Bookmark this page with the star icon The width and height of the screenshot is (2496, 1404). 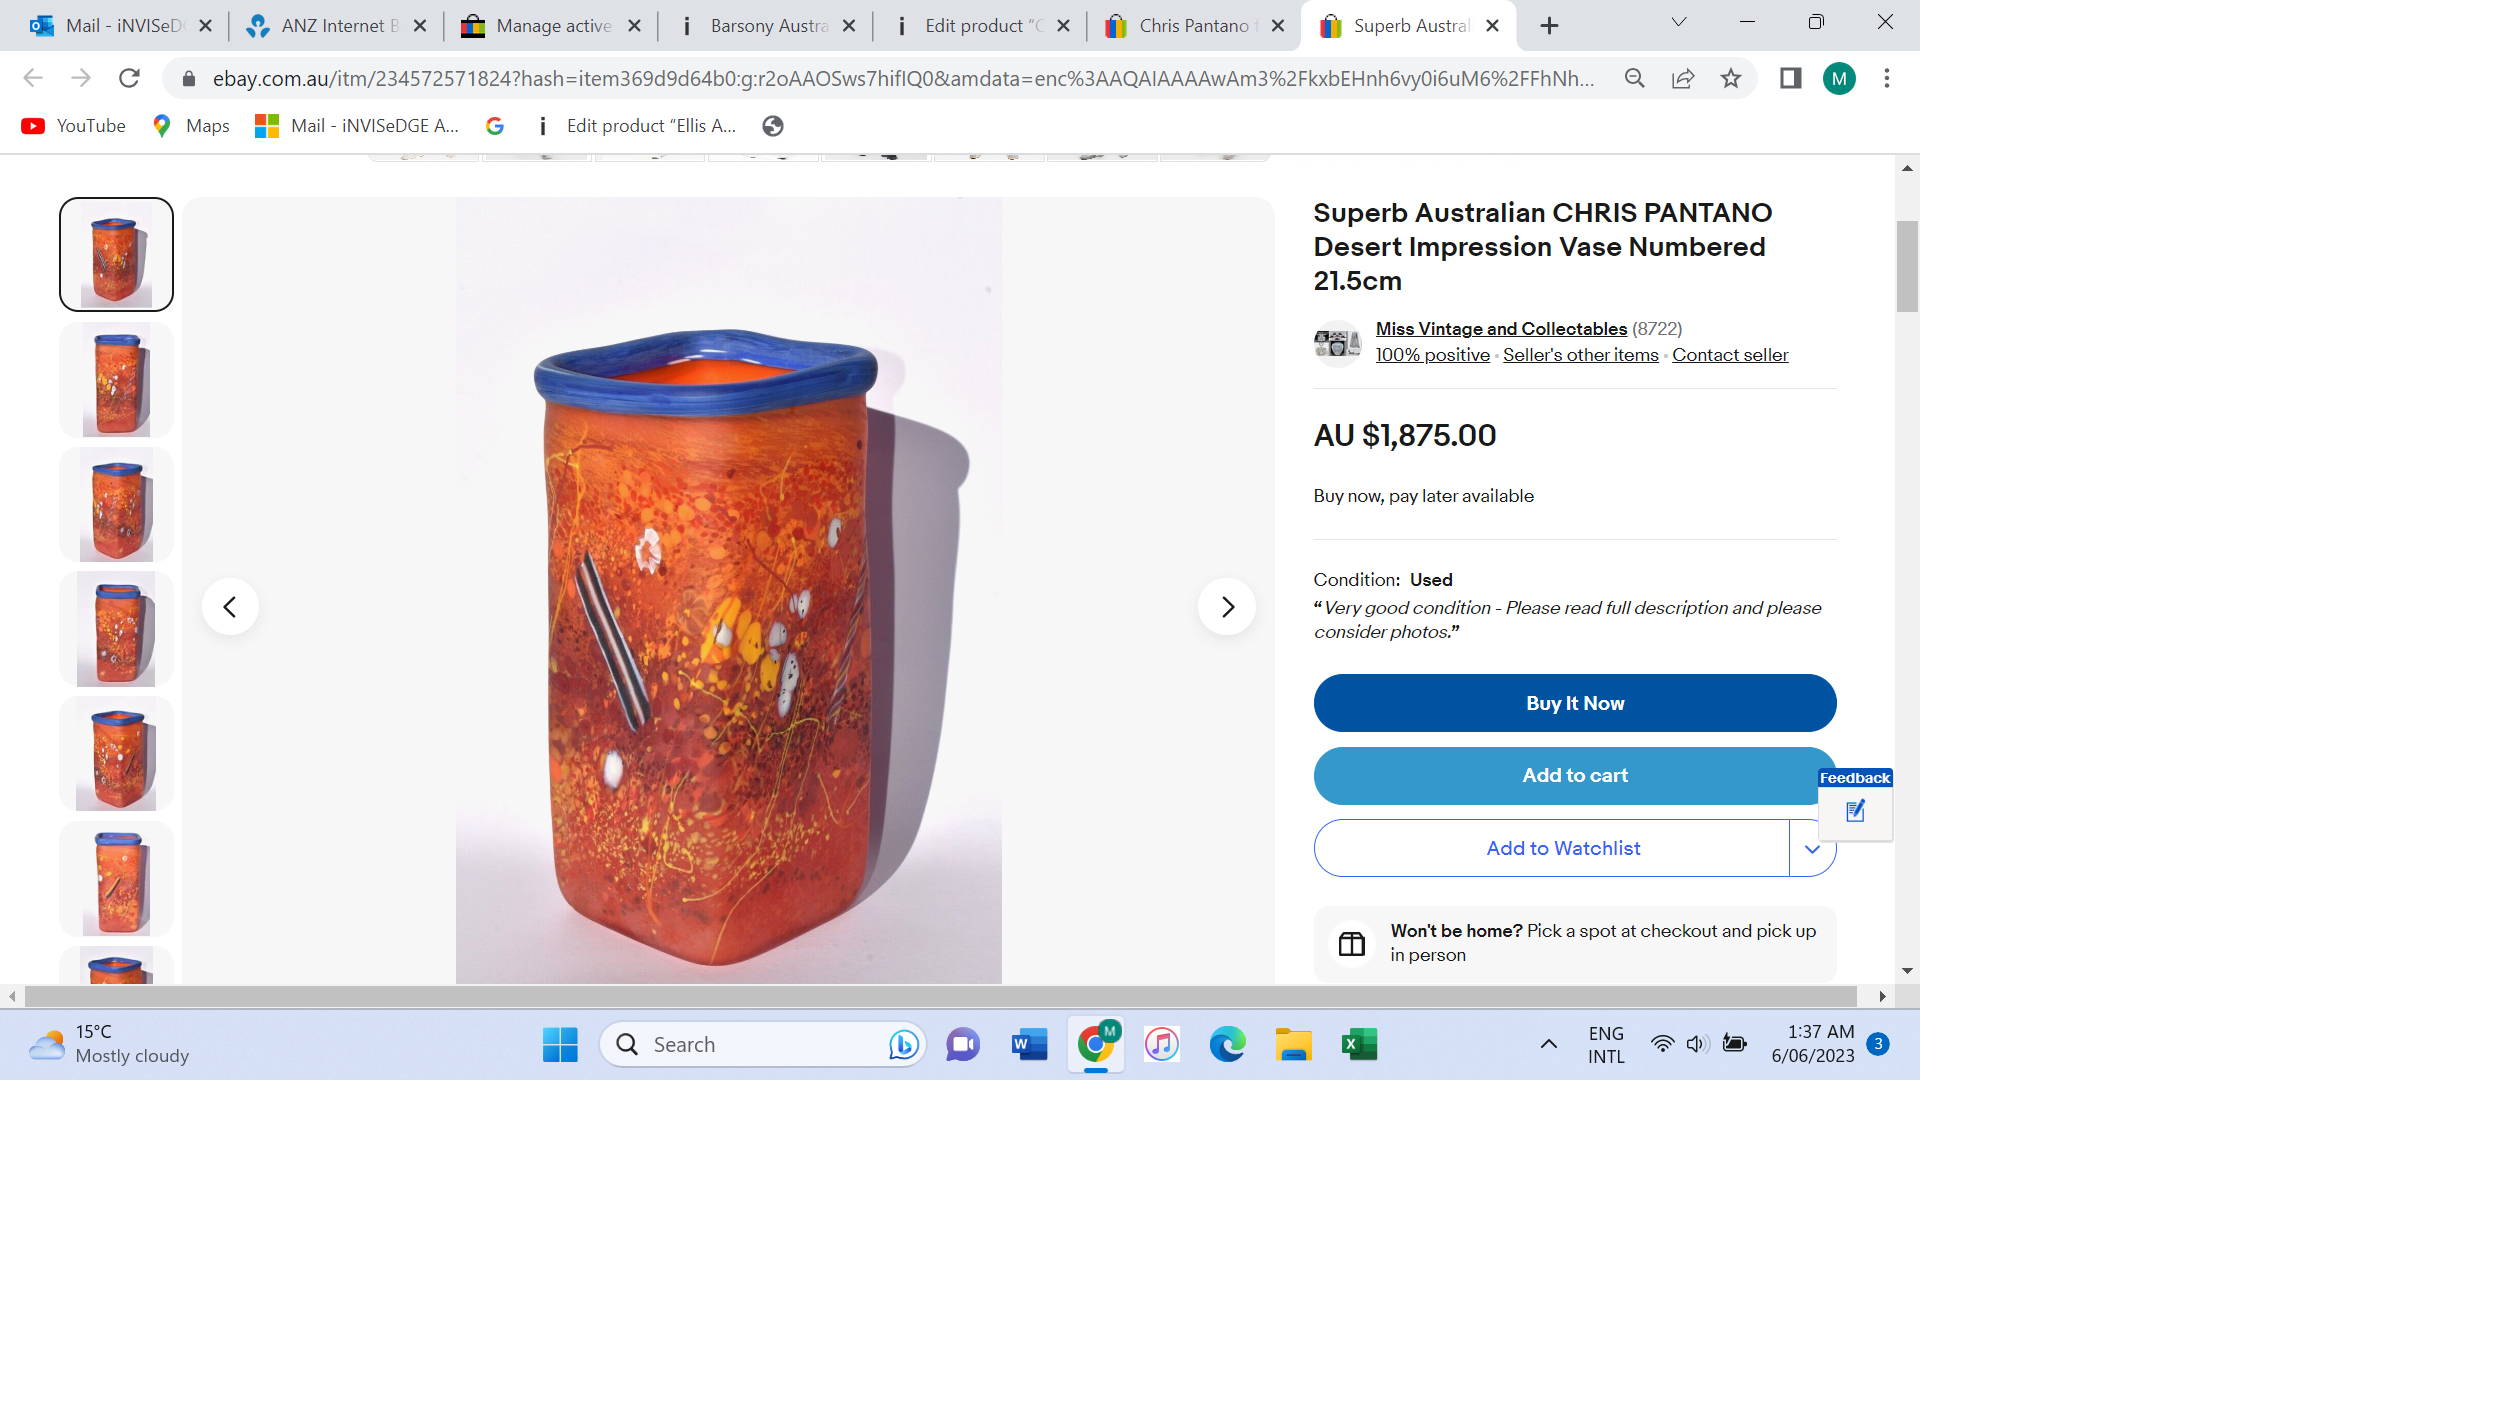(1730, 78)
